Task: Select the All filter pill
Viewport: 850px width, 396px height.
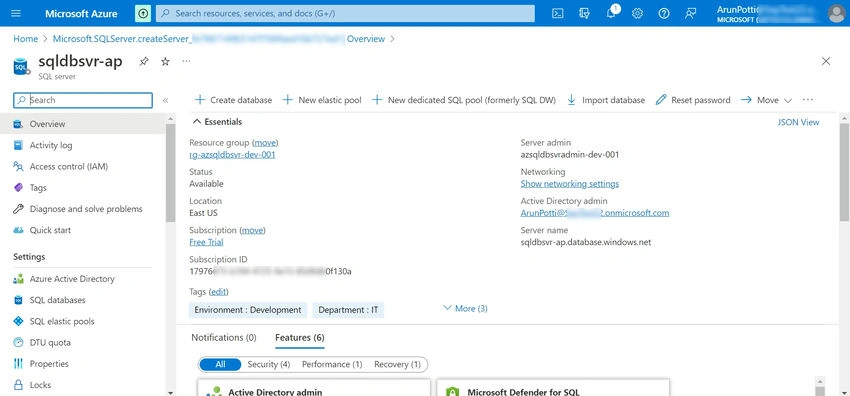Action: pyautogui.click(x=220, y=365)
